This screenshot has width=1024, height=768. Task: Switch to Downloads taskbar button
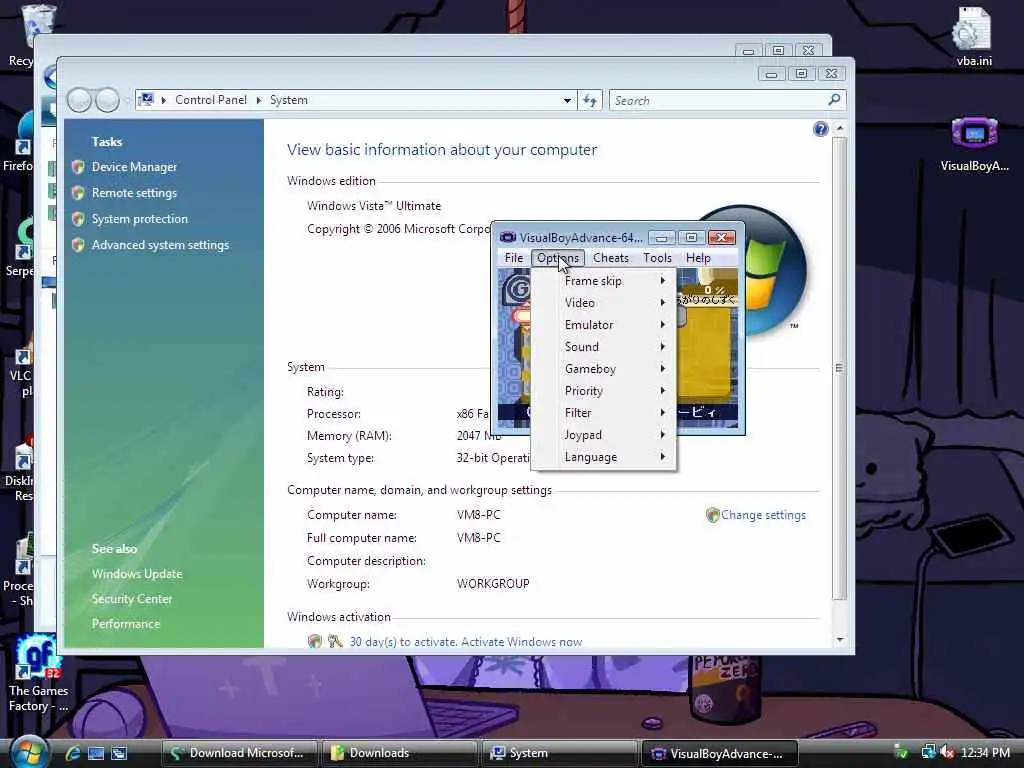pos(400,753)
